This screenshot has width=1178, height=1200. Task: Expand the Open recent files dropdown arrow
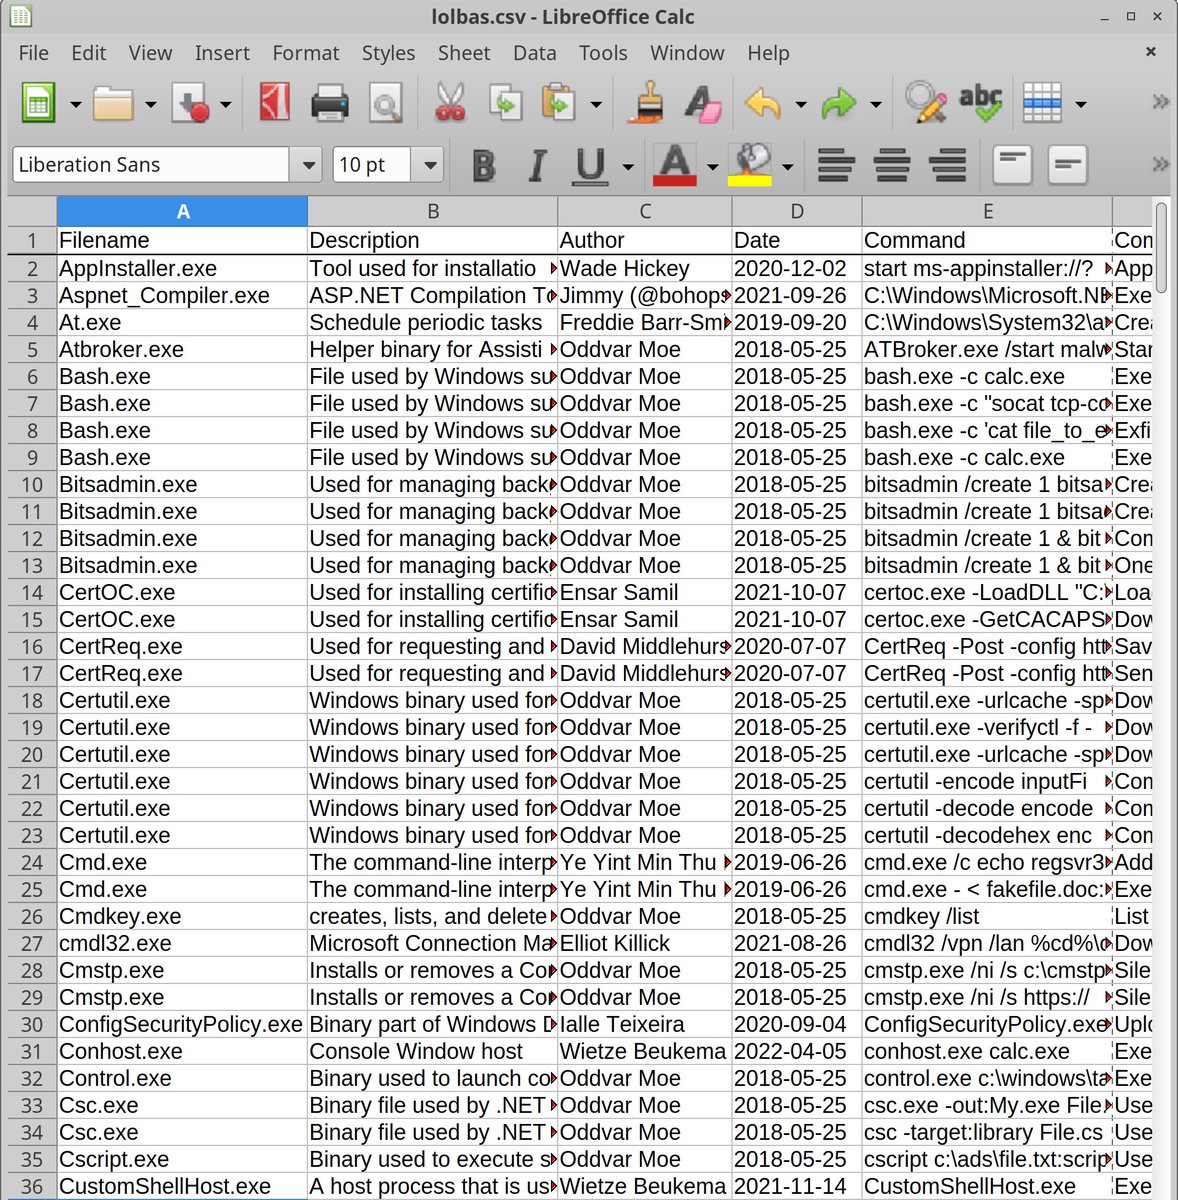coord(150,104)
